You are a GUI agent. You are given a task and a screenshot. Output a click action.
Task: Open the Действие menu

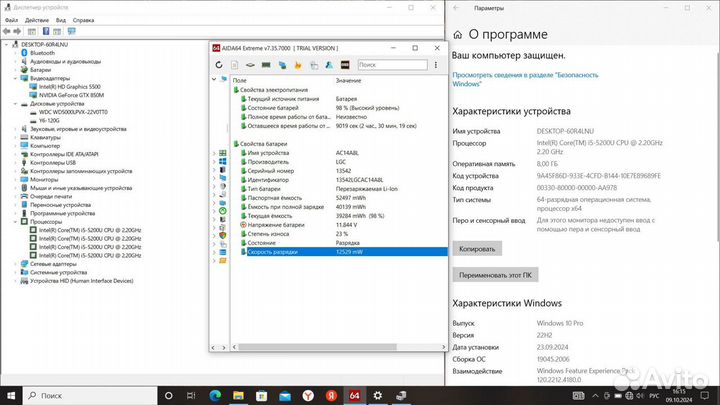tap(37, 20)
